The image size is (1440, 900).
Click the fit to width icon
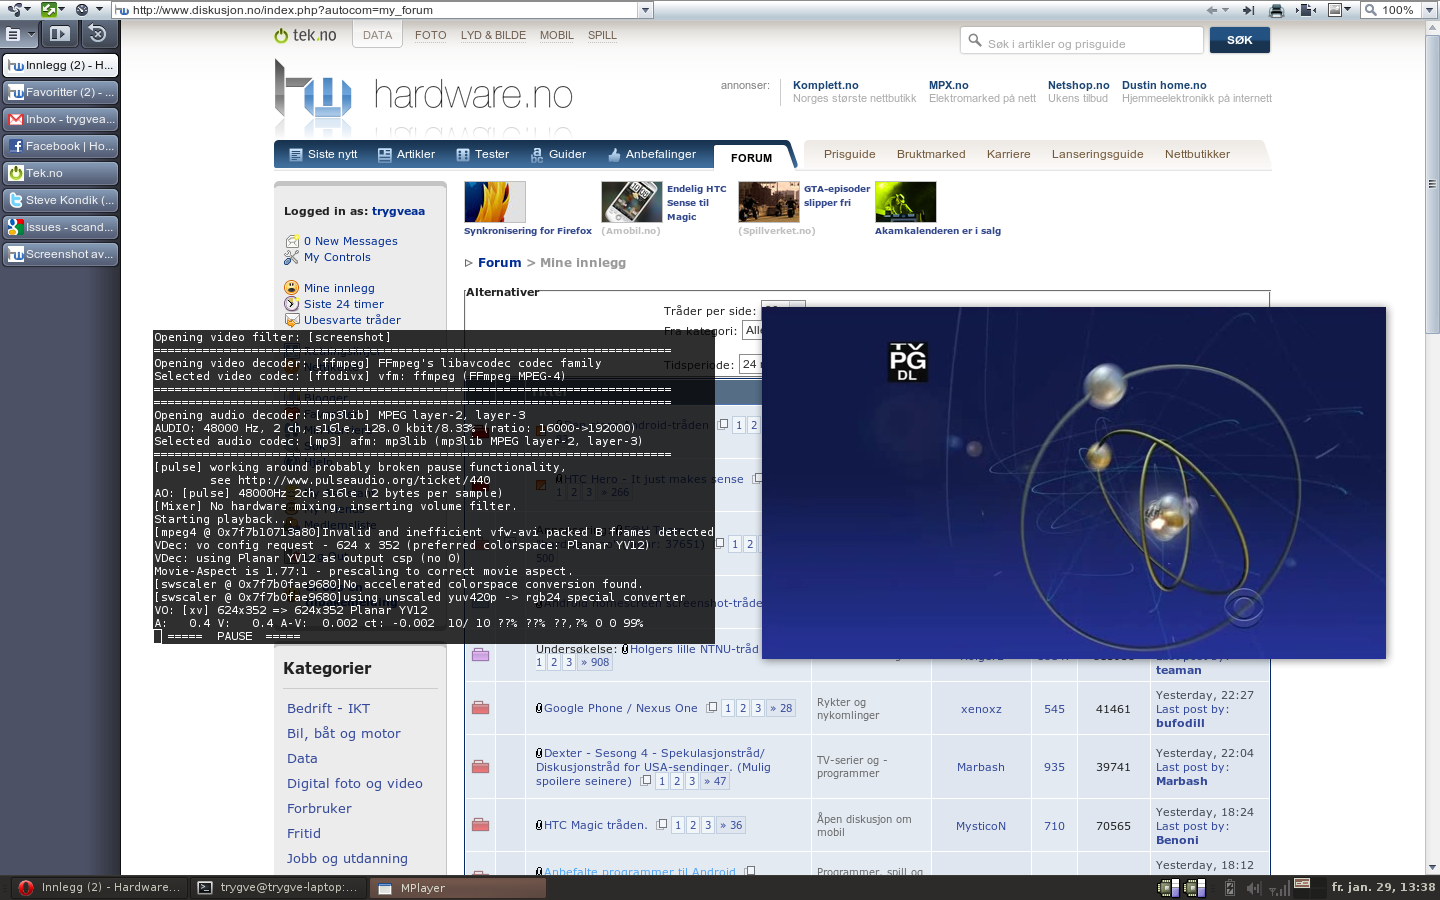pos(1306,10)
